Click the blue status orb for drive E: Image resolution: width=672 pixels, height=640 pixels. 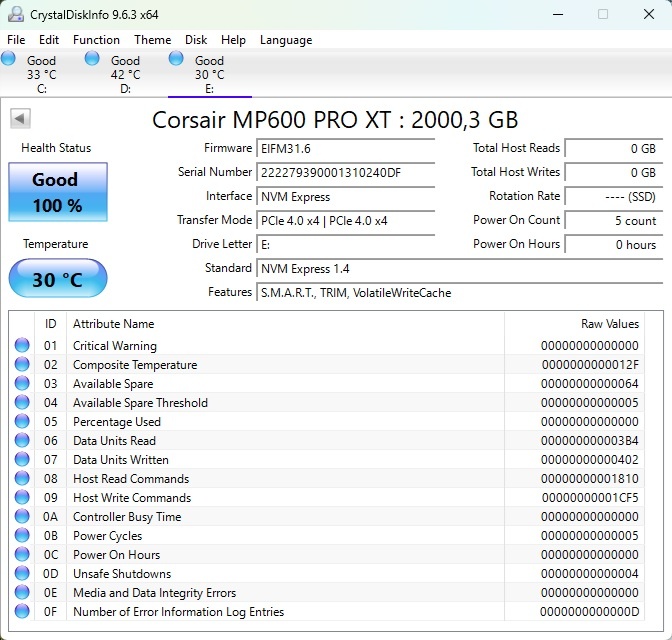coord(176,58)
